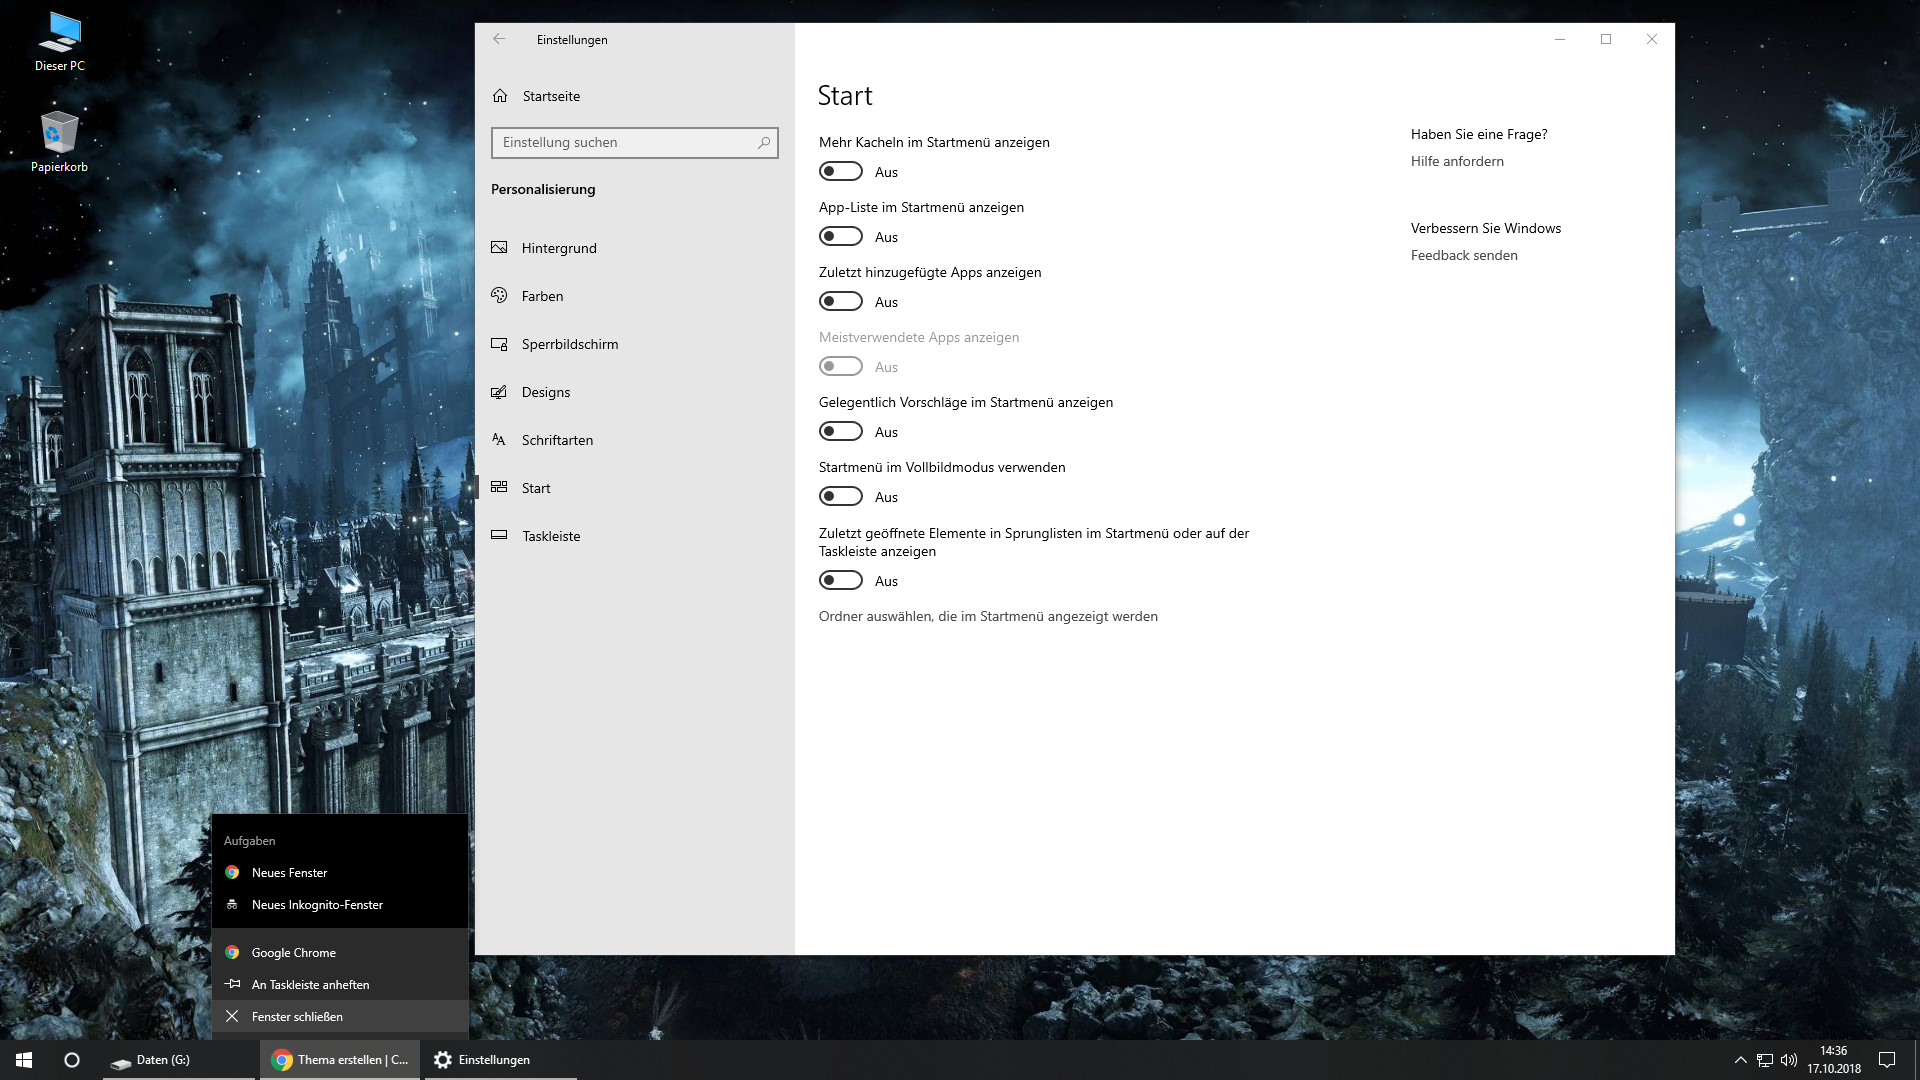Switch on Gelegentlich Vorschläge toggle
Image resolution: width=1920 pixels, height=1080 pixels.
click(840, 431)
